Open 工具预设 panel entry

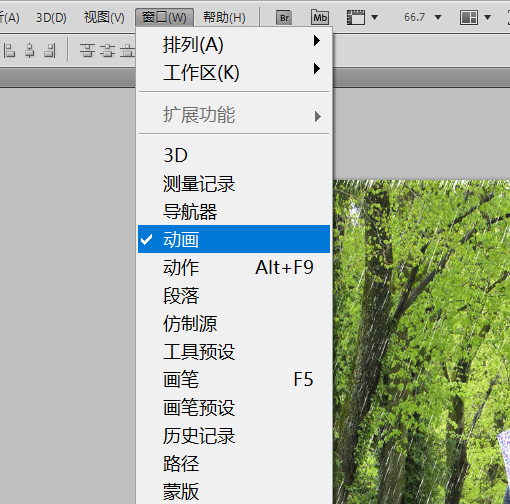click(234, 352)
